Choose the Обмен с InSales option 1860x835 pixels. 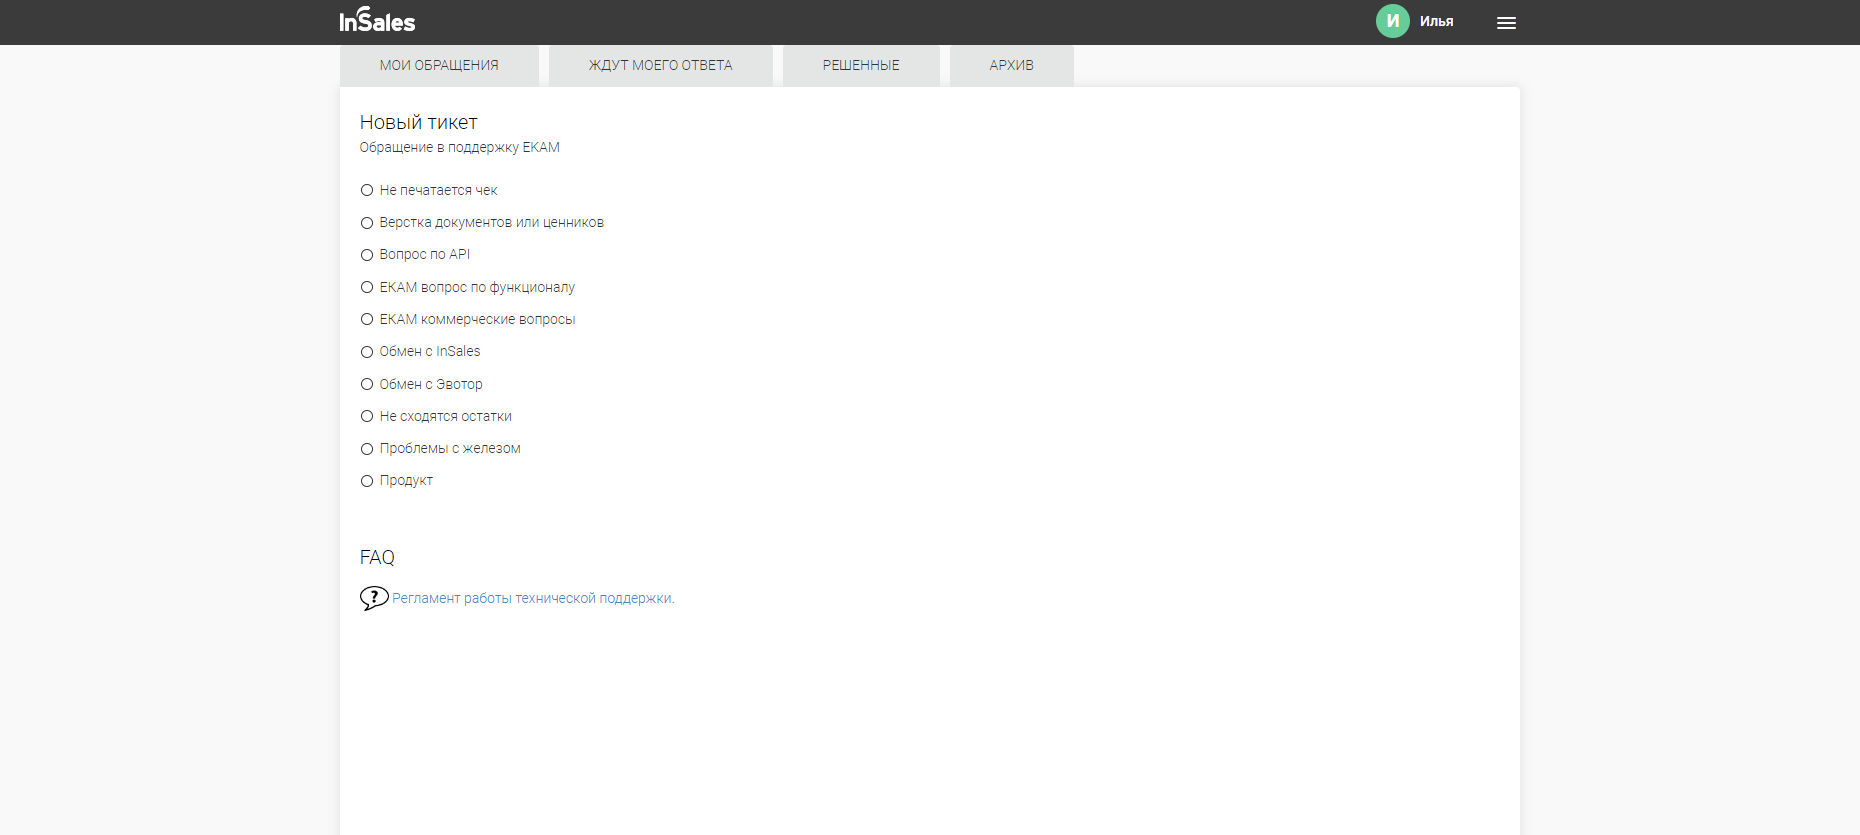click(367, 351)
